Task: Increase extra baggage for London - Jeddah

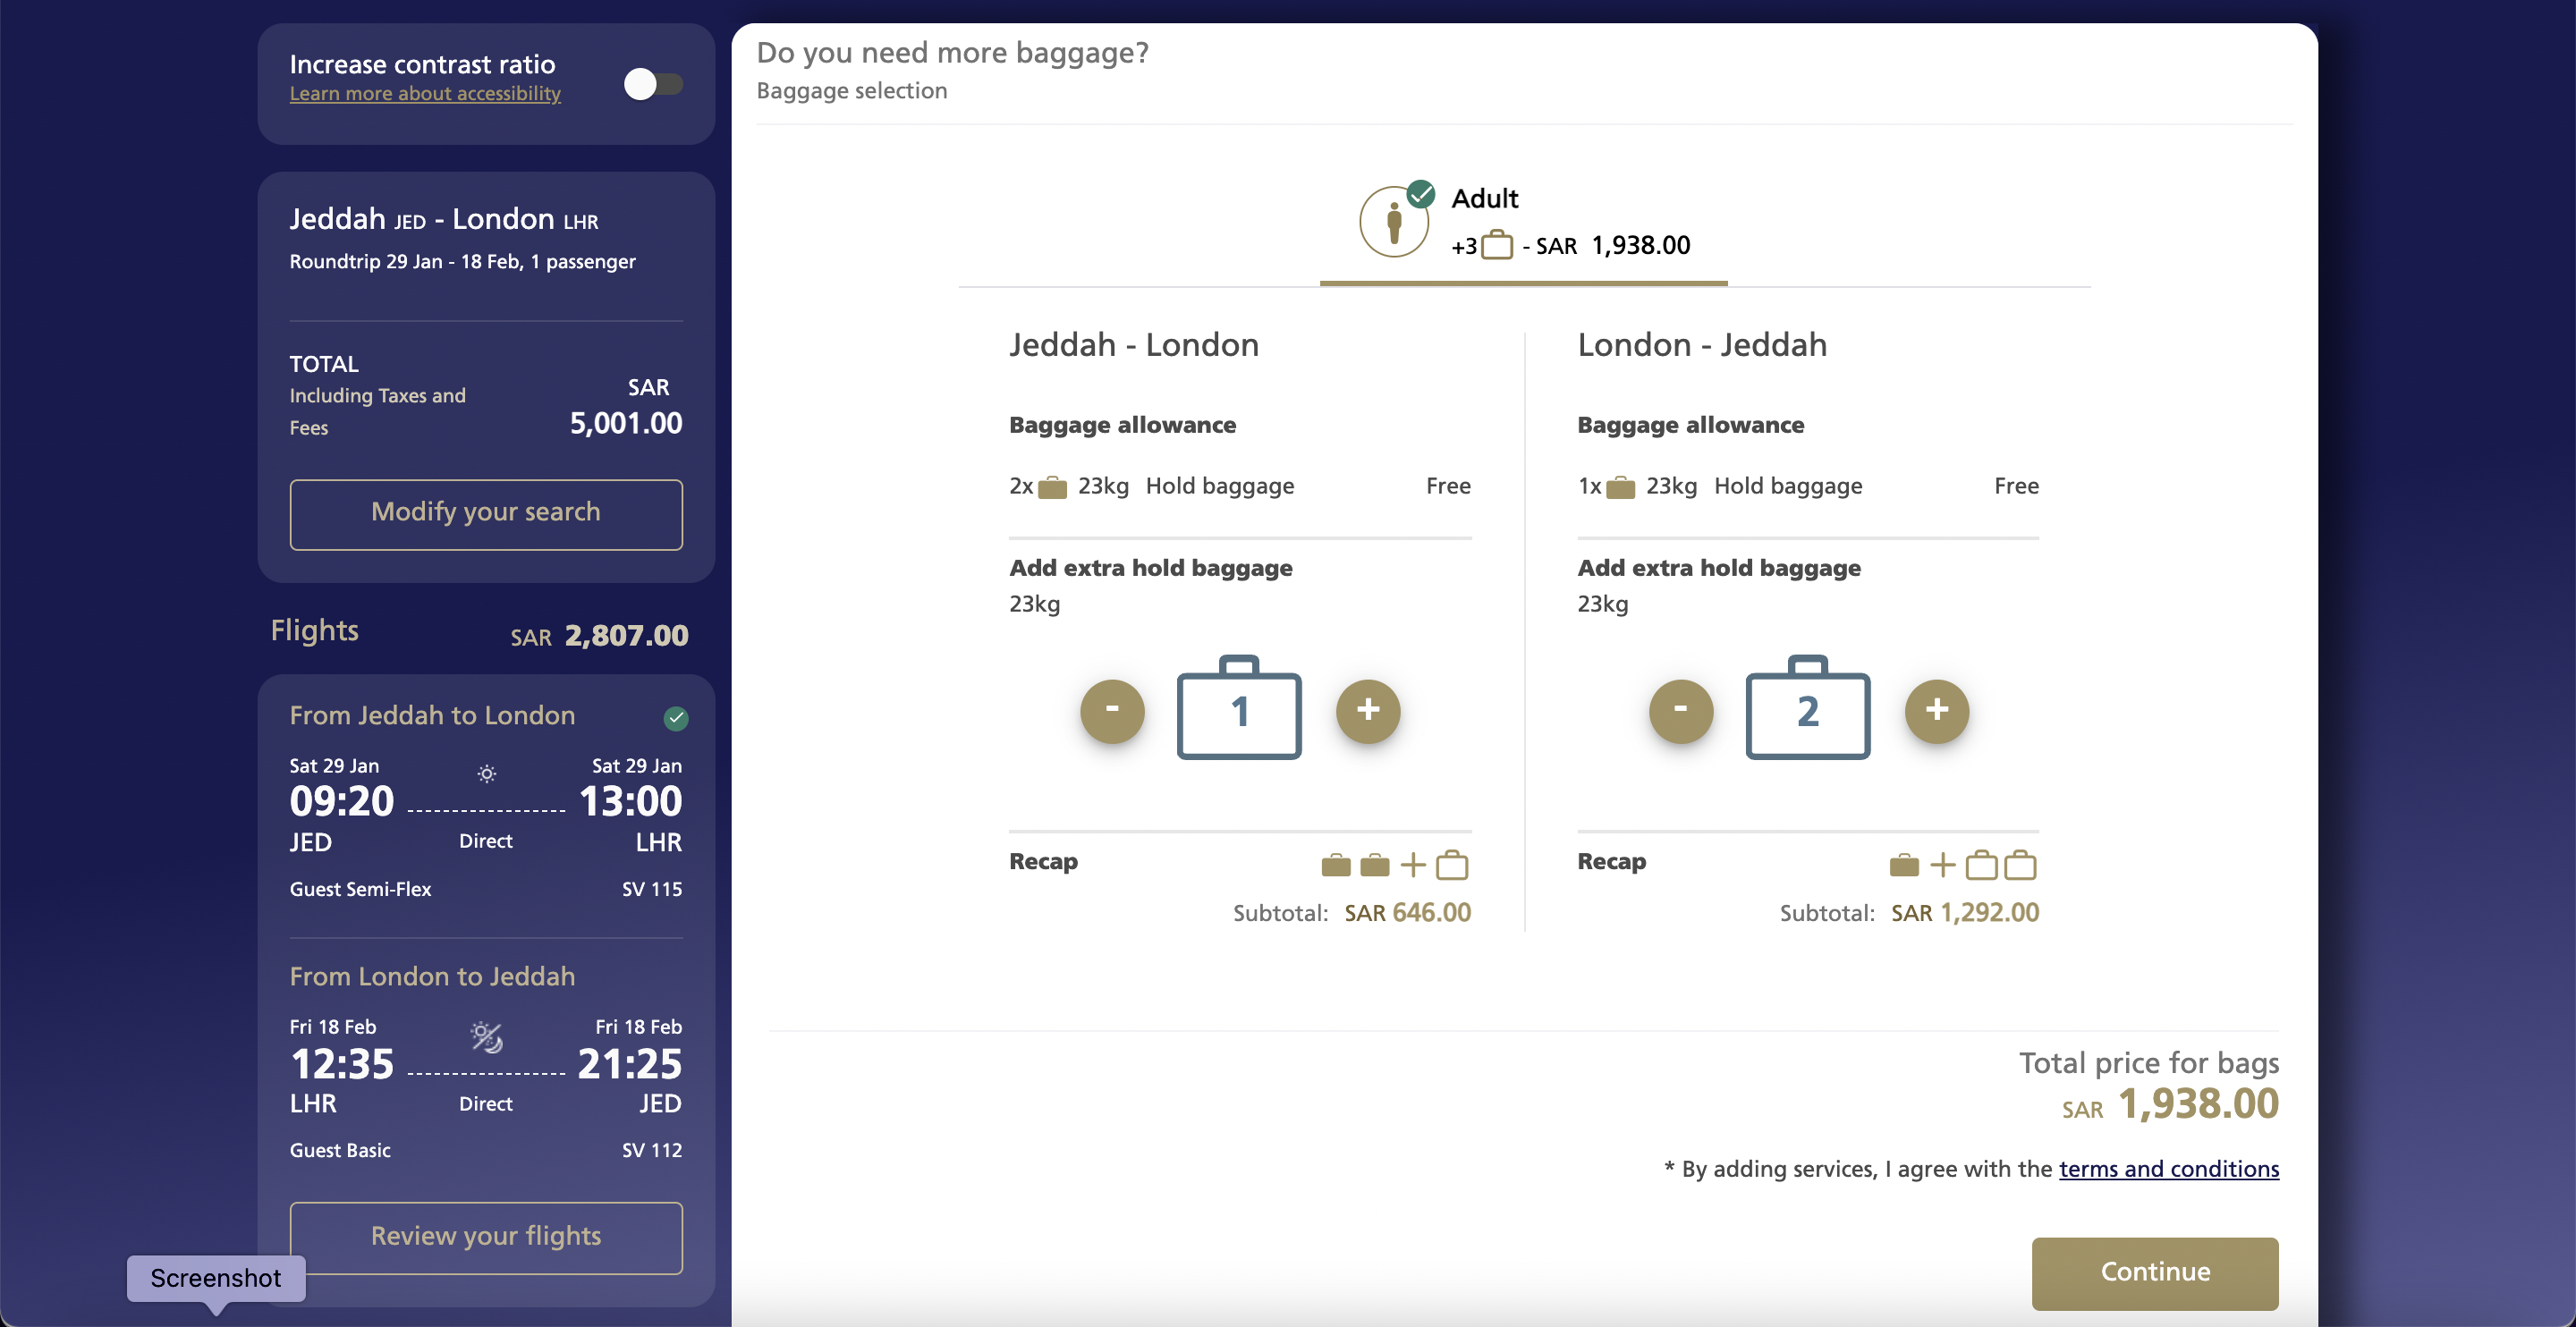Action: [1937, 711]
